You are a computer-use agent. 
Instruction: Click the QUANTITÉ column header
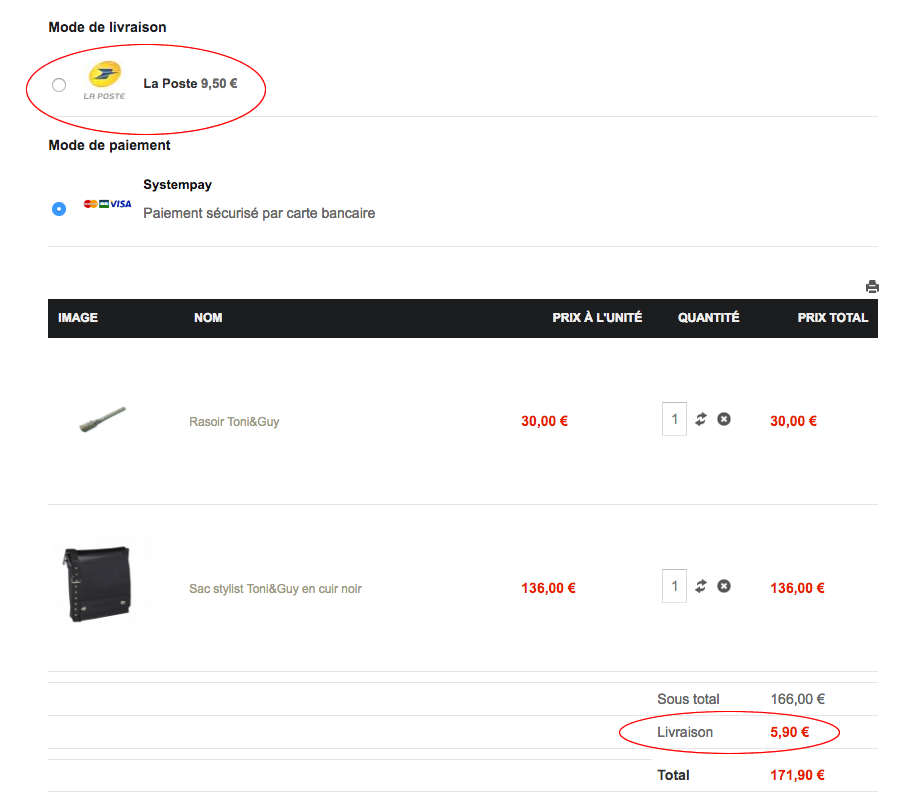click(x=708, y=318)
